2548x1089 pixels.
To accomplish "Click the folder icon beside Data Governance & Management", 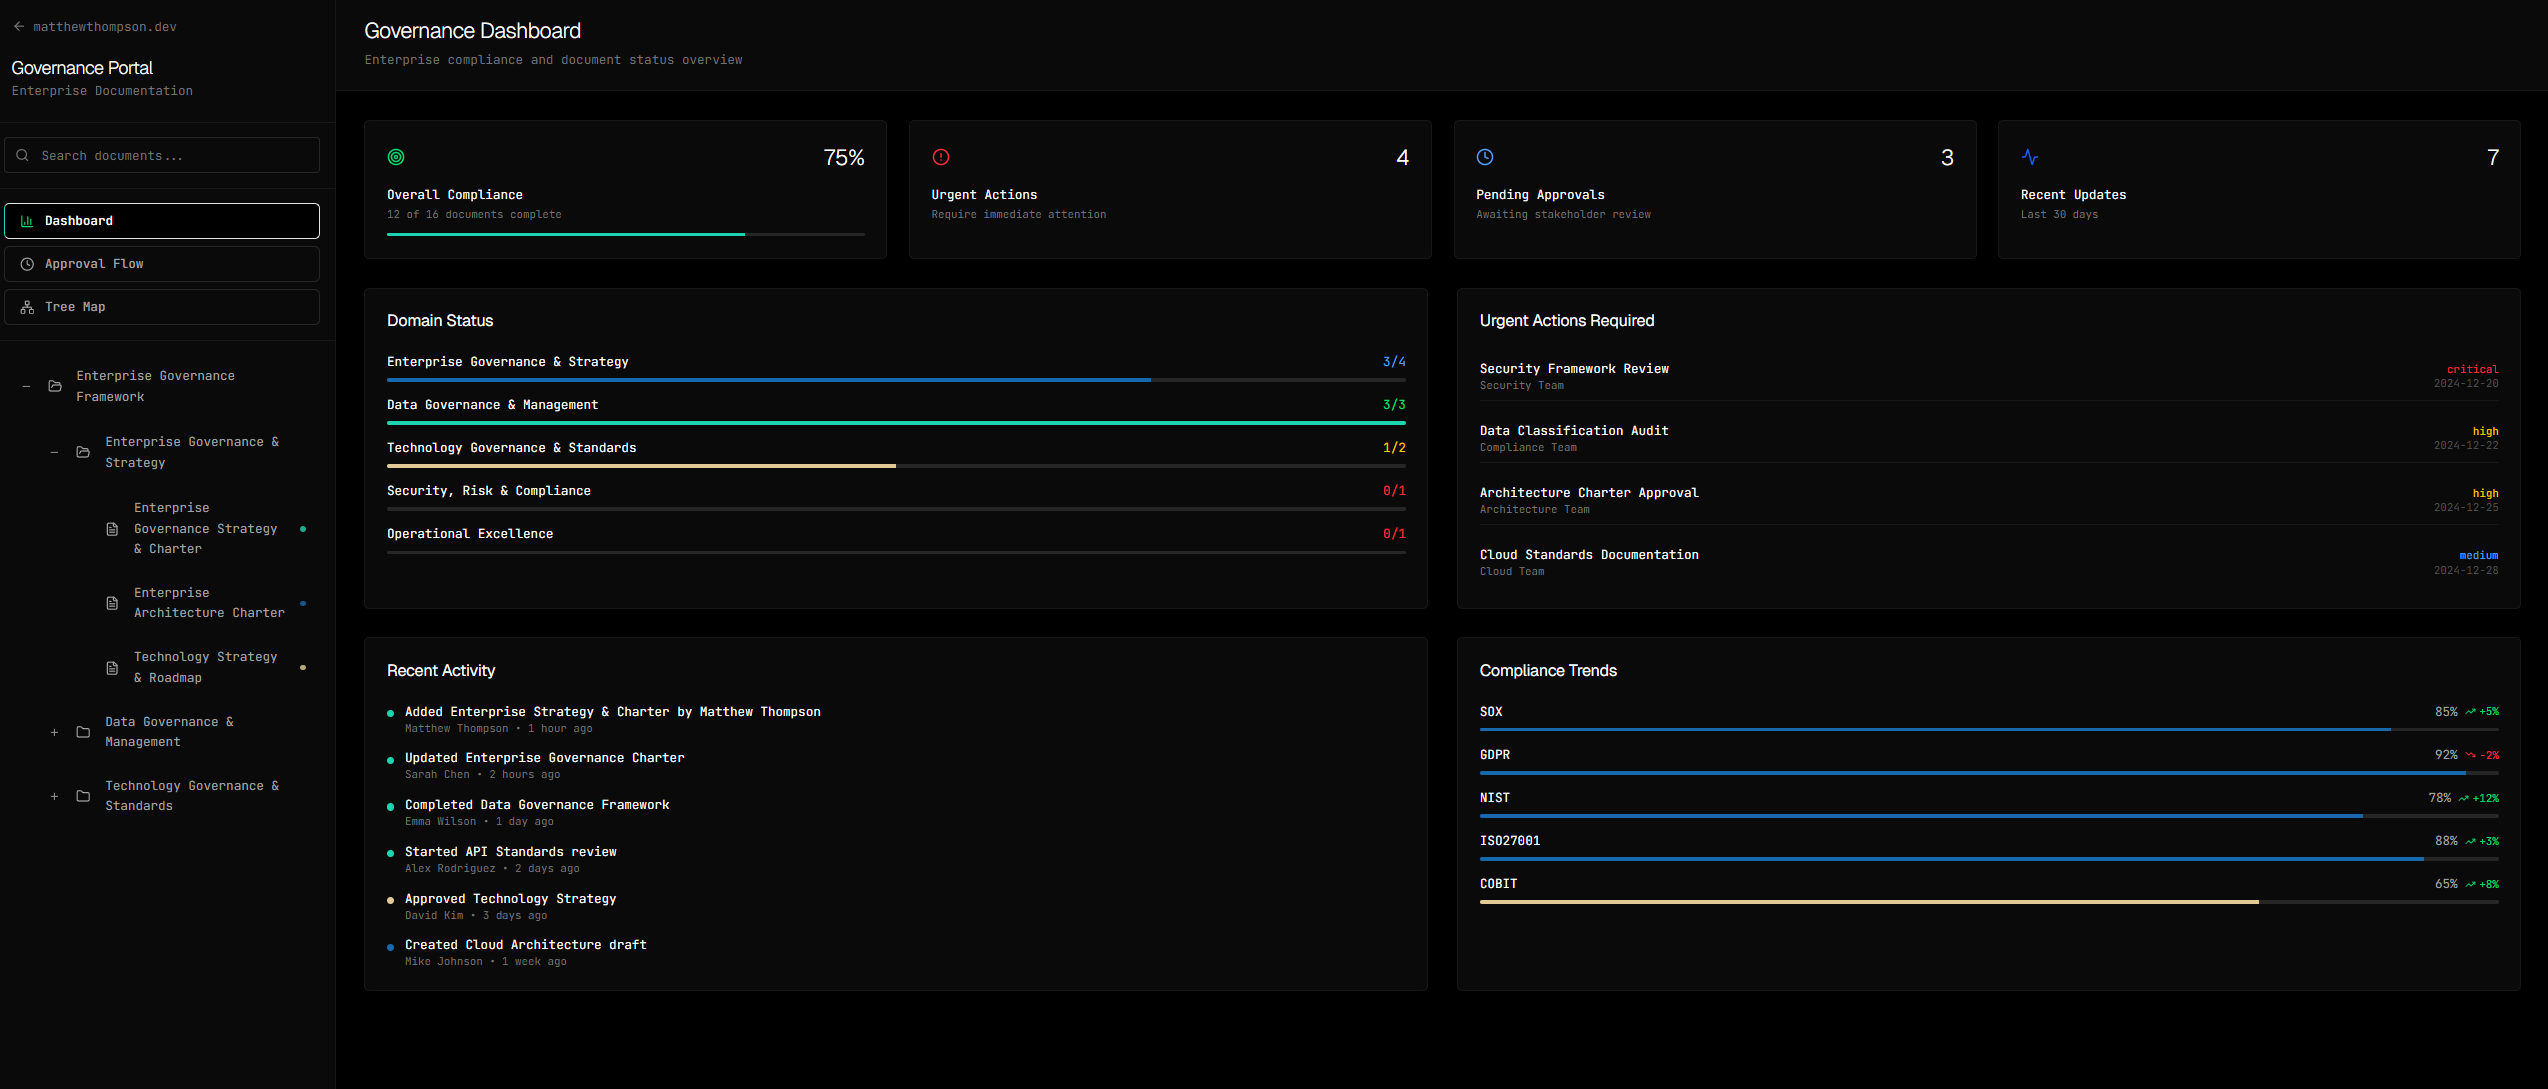I will tap(82, 731).
